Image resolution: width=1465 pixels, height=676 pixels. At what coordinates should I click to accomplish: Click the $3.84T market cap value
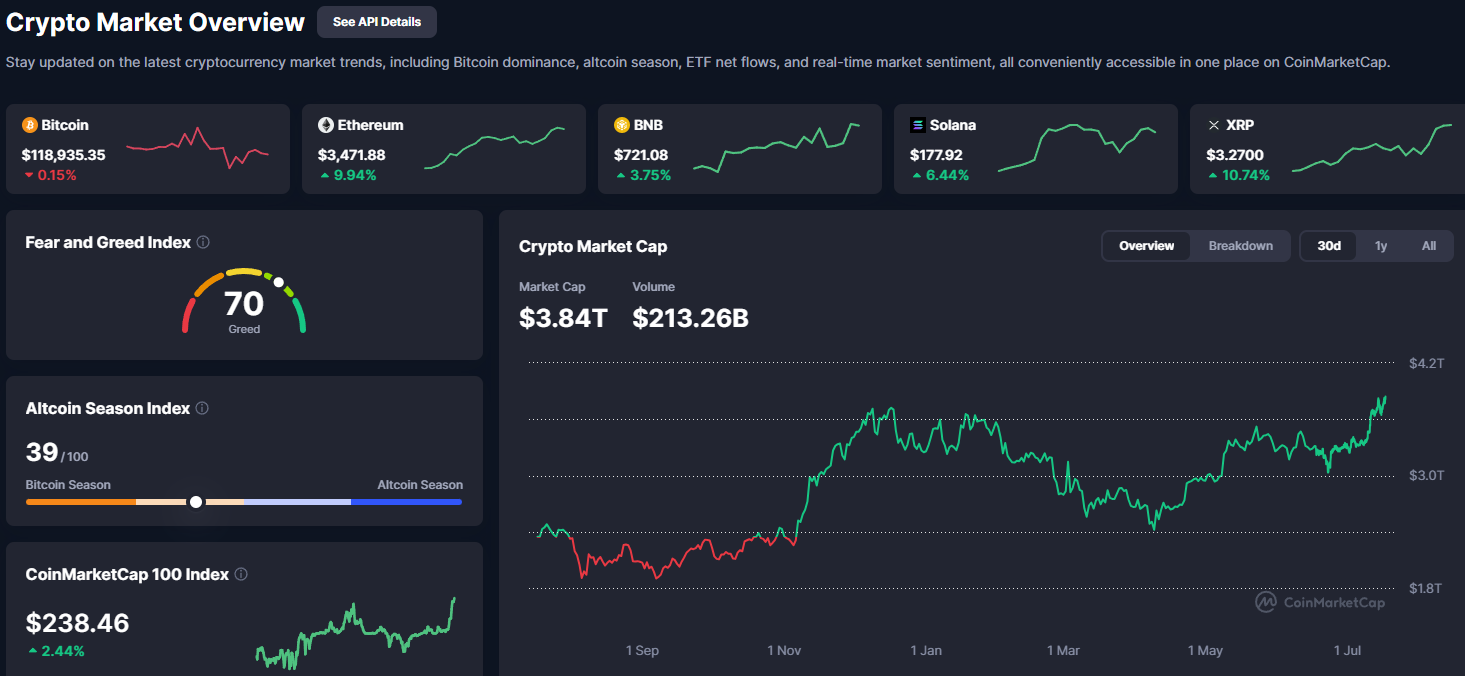tap(563, 318)
